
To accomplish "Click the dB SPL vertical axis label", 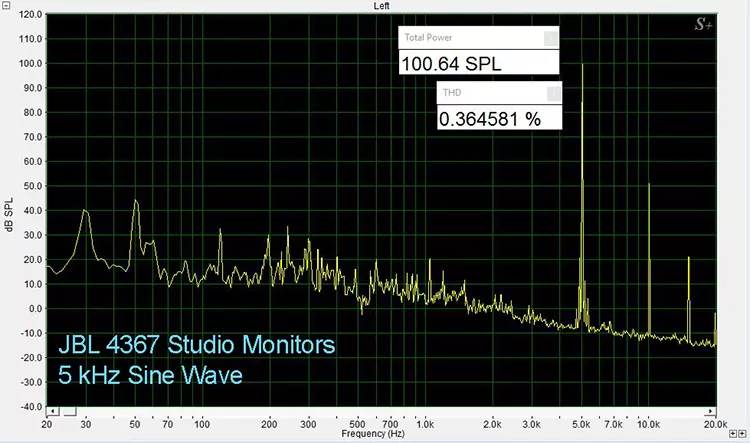I will 9,215.
